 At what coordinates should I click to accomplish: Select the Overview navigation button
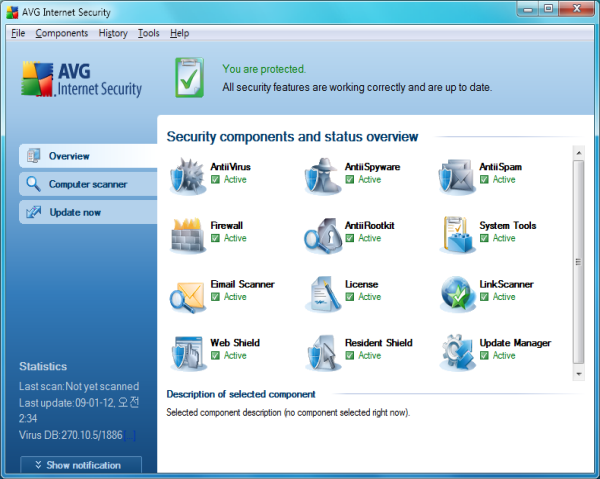pos(88,156)
